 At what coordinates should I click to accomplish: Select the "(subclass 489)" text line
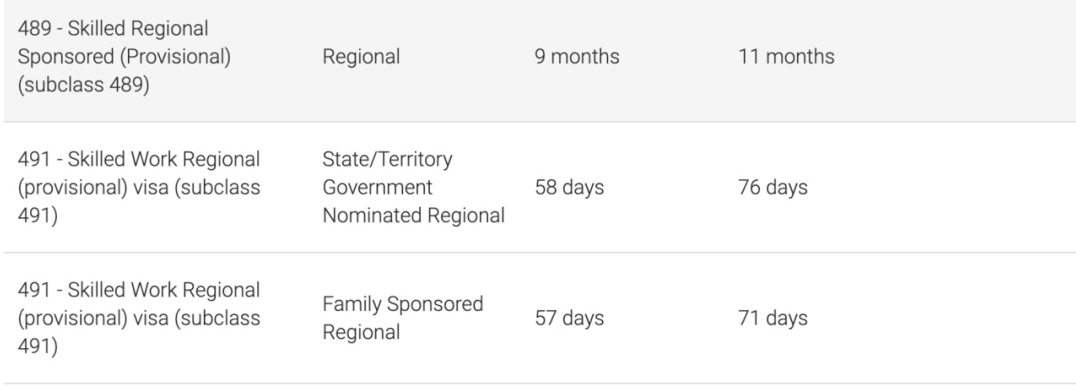coord(83,85)
